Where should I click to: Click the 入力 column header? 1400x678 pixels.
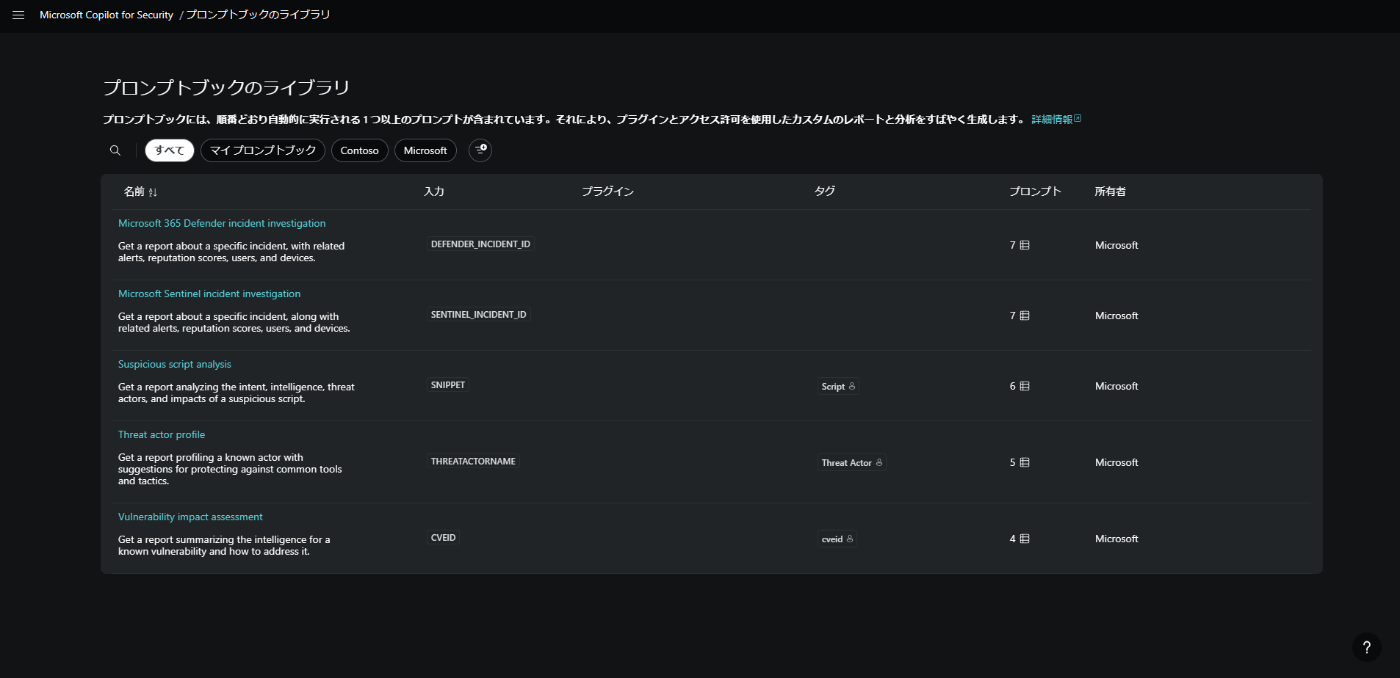(x=434, y=191)
